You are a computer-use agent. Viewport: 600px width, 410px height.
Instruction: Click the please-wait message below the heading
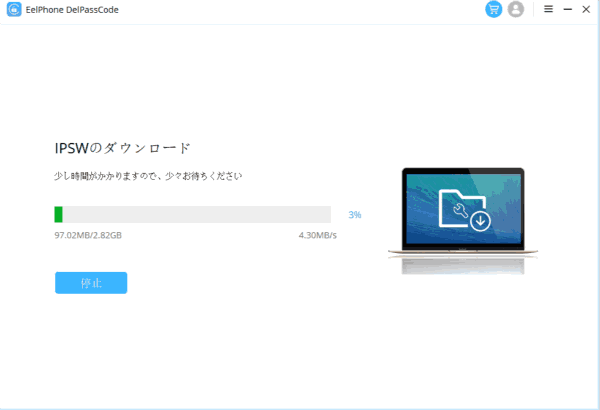tap(148, 176)
